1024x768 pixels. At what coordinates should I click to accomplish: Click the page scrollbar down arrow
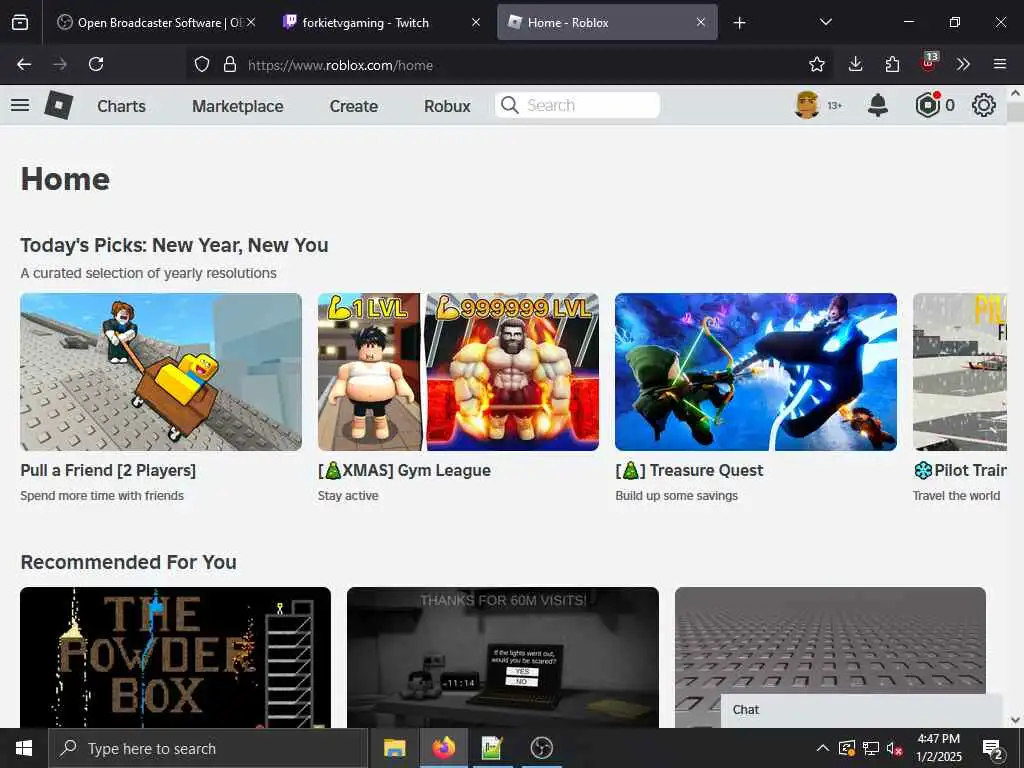1016,720
